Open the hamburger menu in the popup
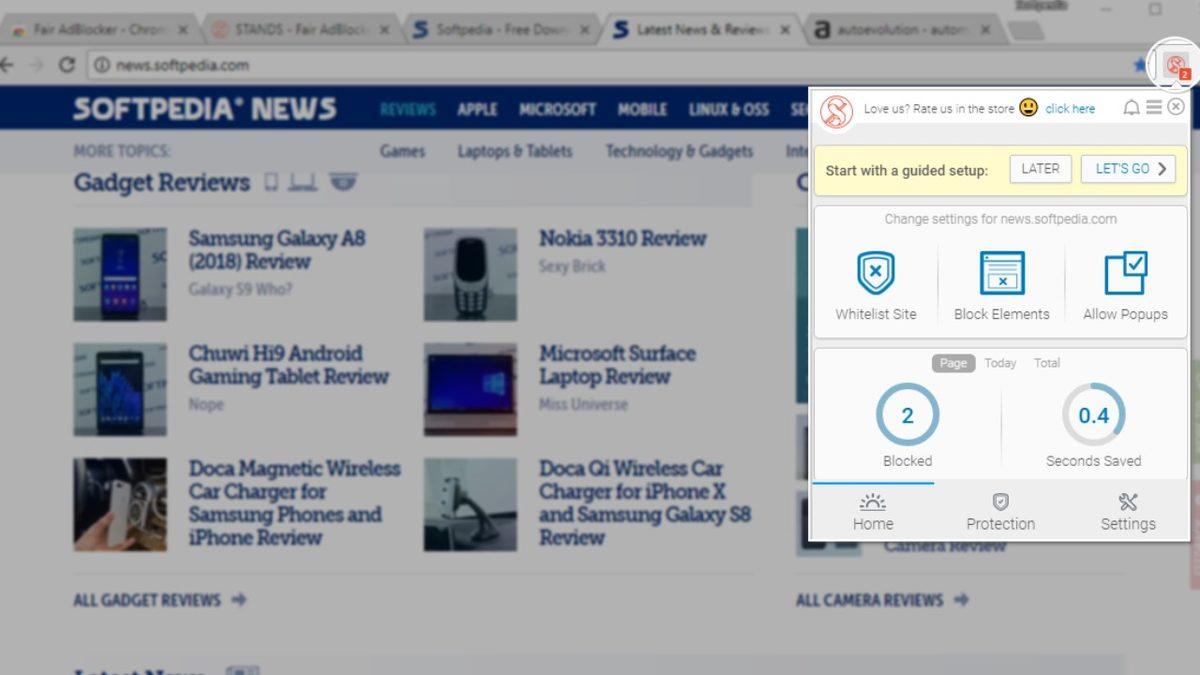The image size is (1200, 675). (1154, 107)
